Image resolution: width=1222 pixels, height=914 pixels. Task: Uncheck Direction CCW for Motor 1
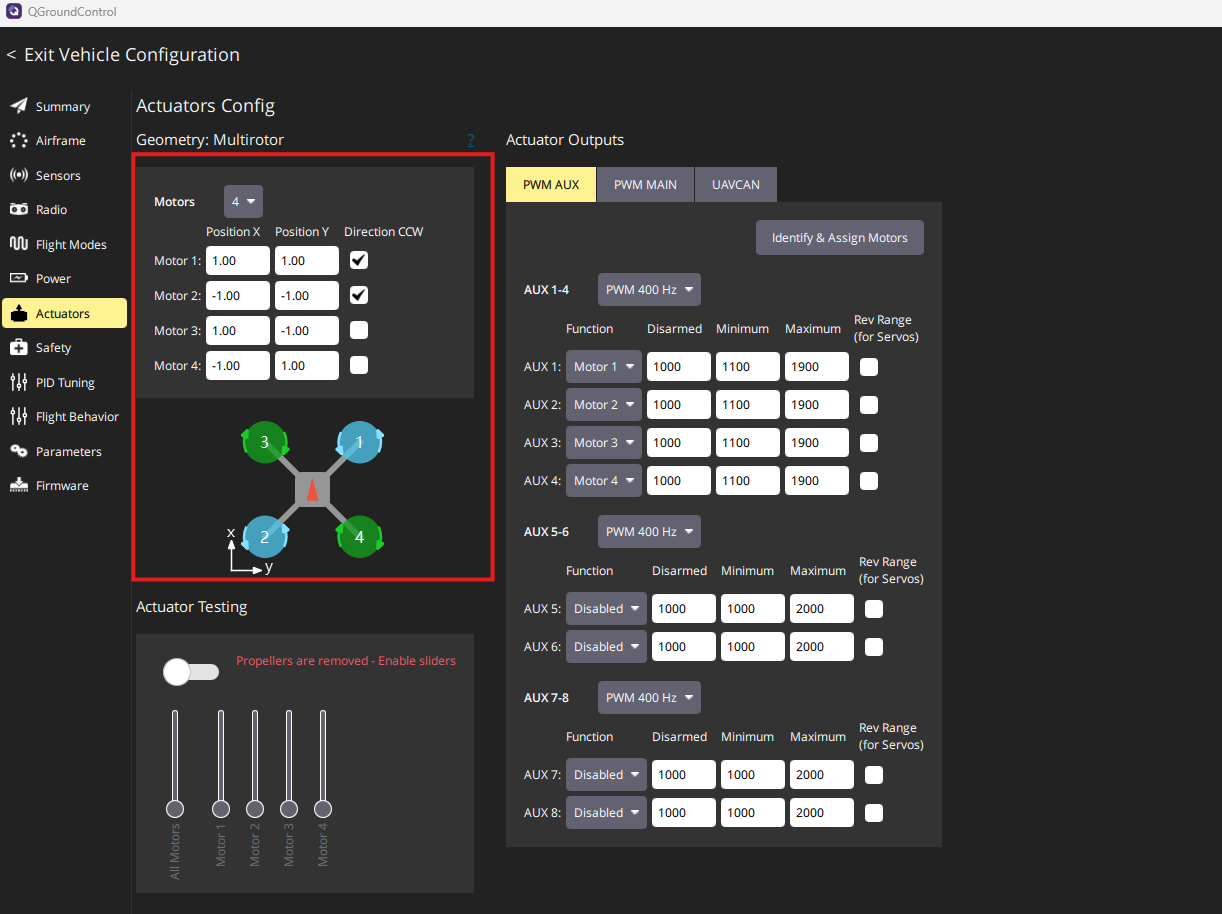click(359, 260)
